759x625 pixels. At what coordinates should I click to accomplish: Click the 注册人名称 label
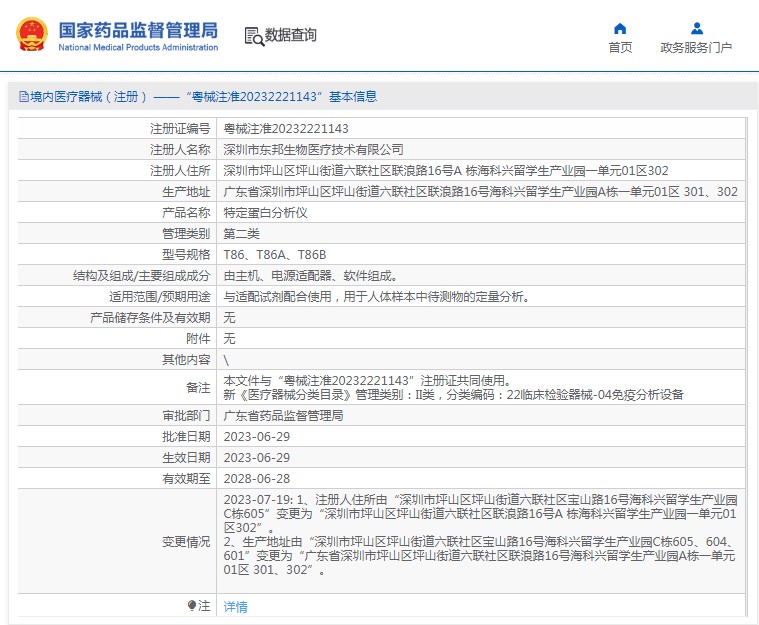point(180,150)
